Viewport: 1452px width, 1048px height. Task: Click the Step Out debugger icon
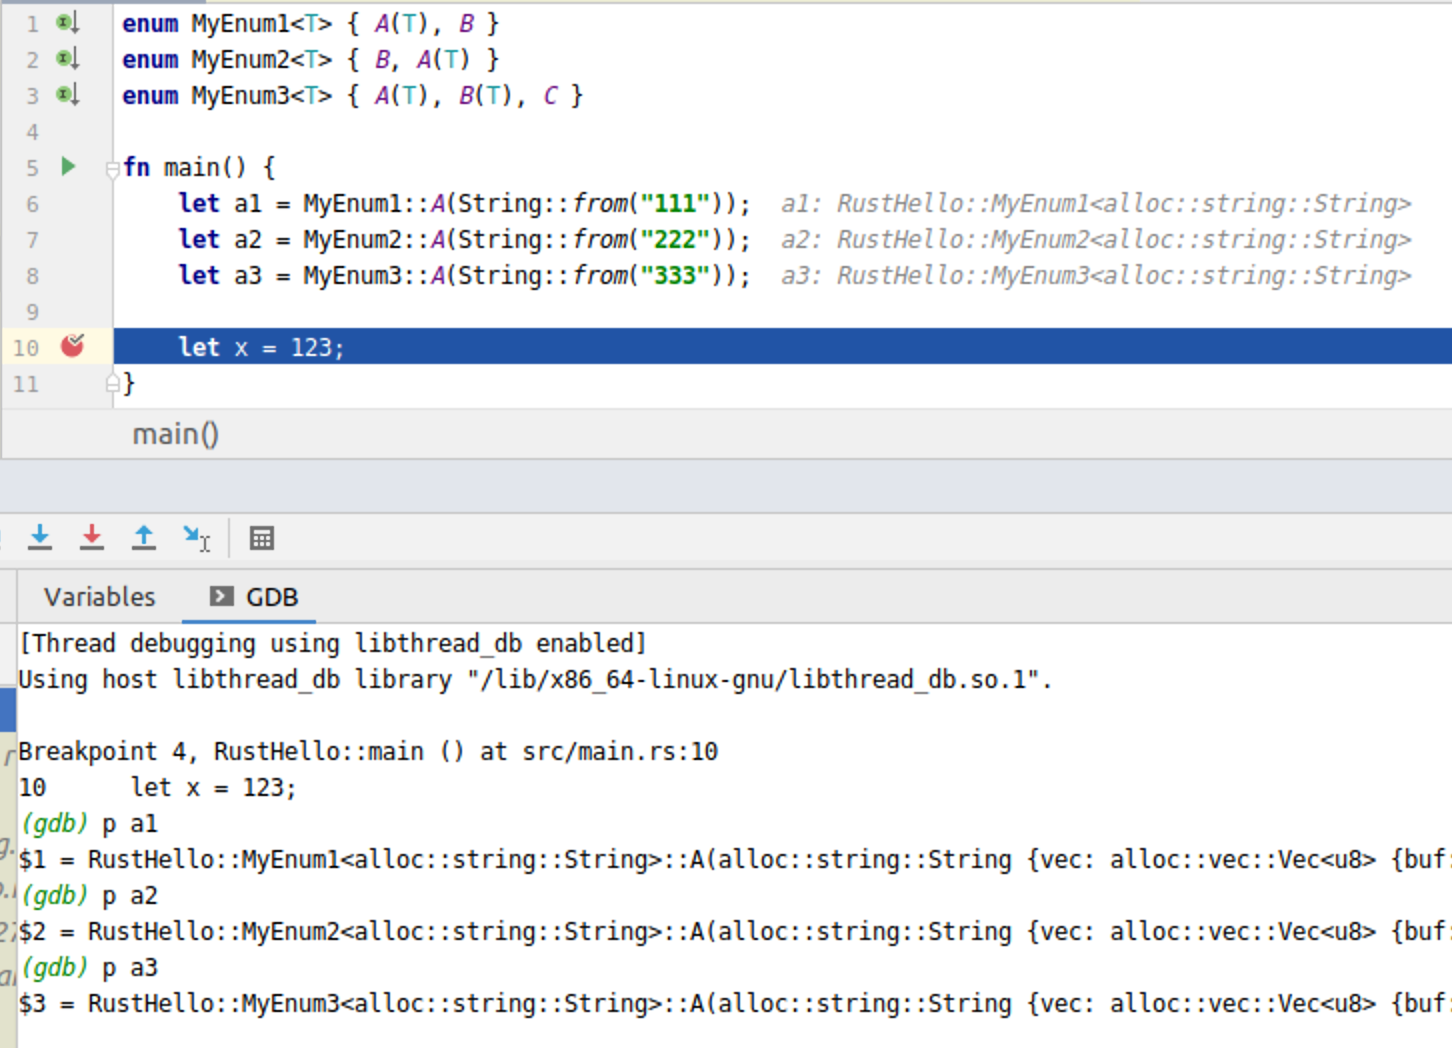144,538
